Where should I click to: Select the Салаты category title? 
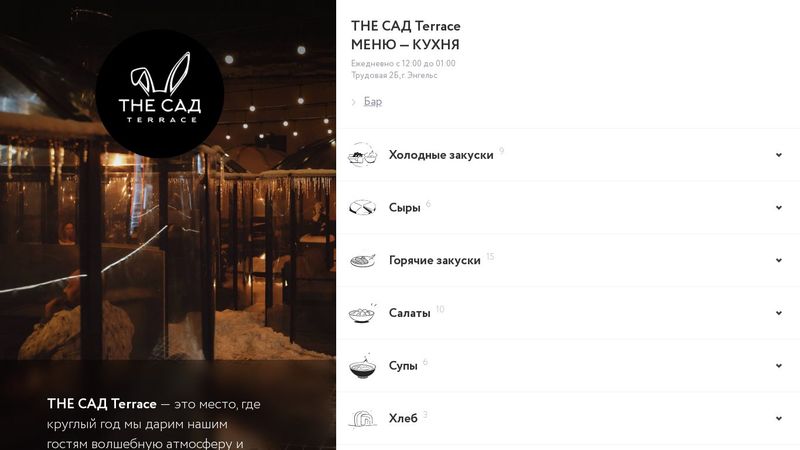[410, 313]
